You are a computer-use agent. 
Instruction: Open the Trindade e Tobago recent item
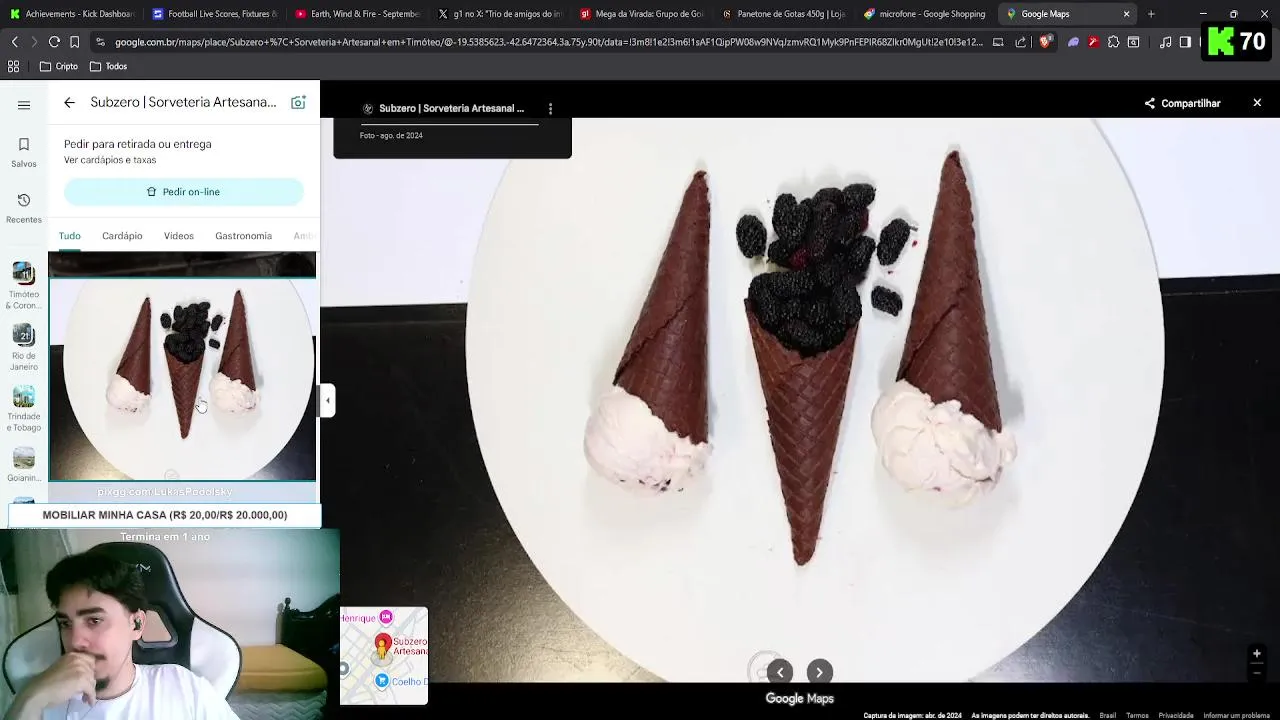point(24,408)
